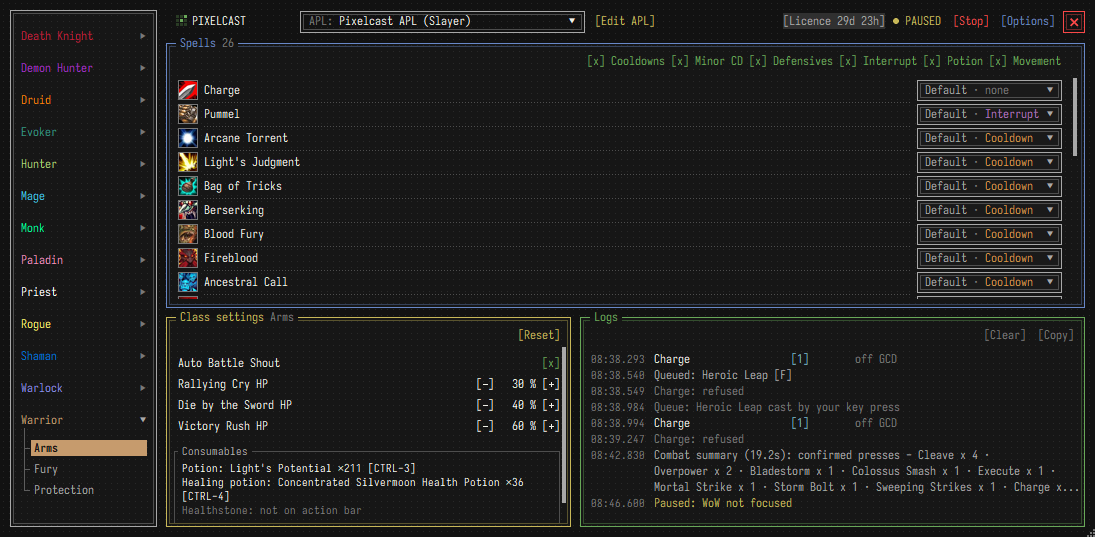Viewport: 1095px width, 537px height.
Task: Decrease Die by the Sword HP
Action: pyautogui.click(x=485, y=405)
